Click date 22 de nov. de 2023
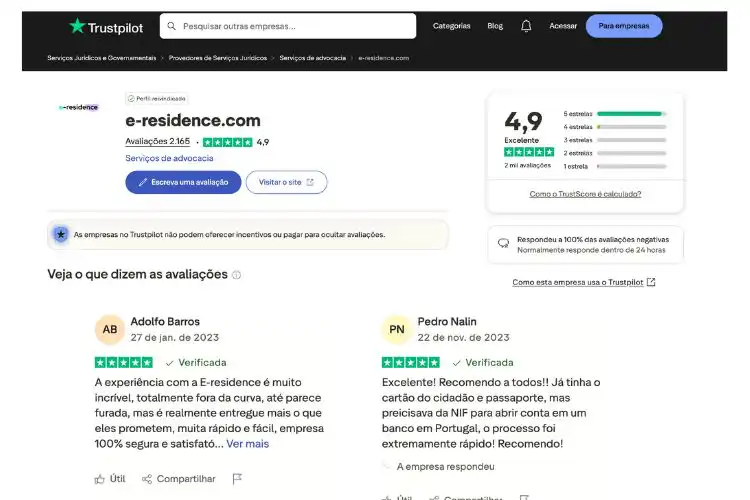 463,337
